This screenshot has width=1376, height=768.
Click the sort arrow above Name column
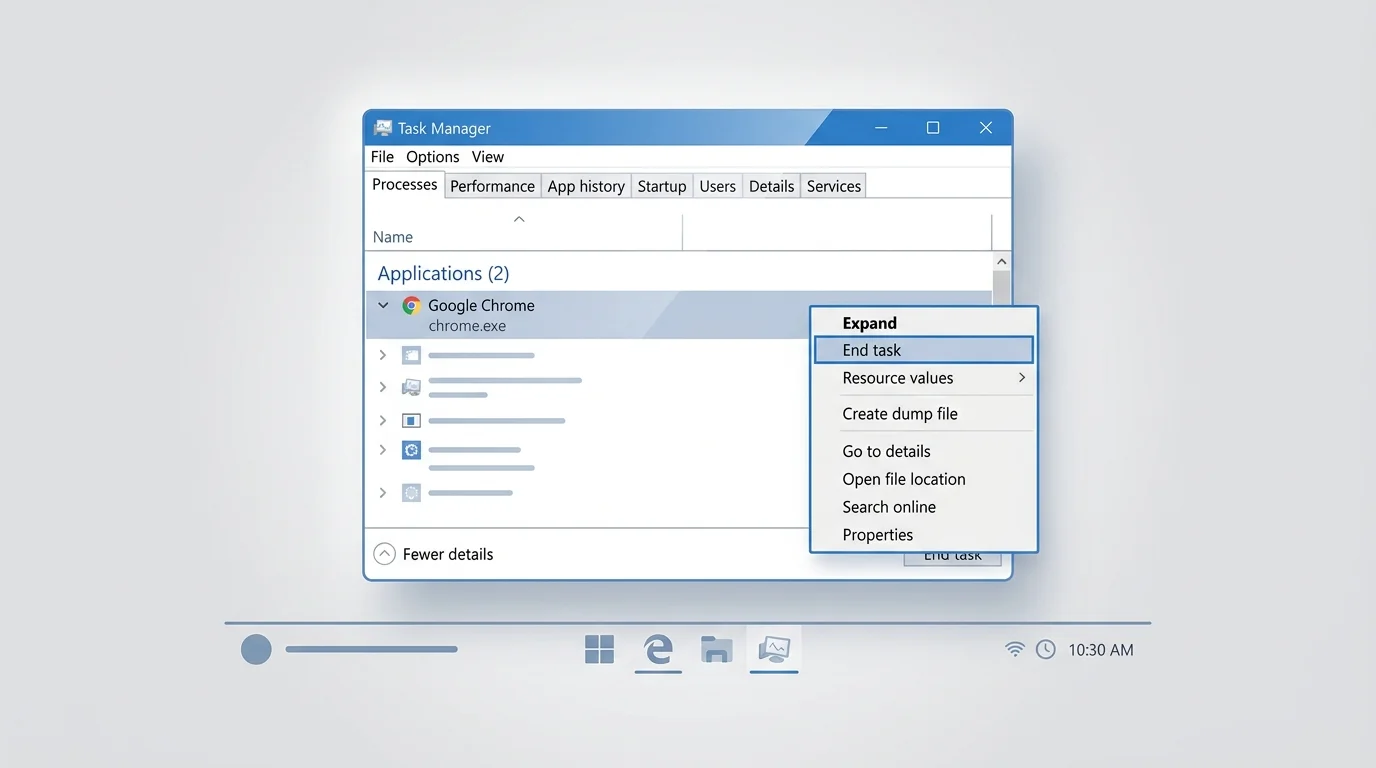point(519,219)
